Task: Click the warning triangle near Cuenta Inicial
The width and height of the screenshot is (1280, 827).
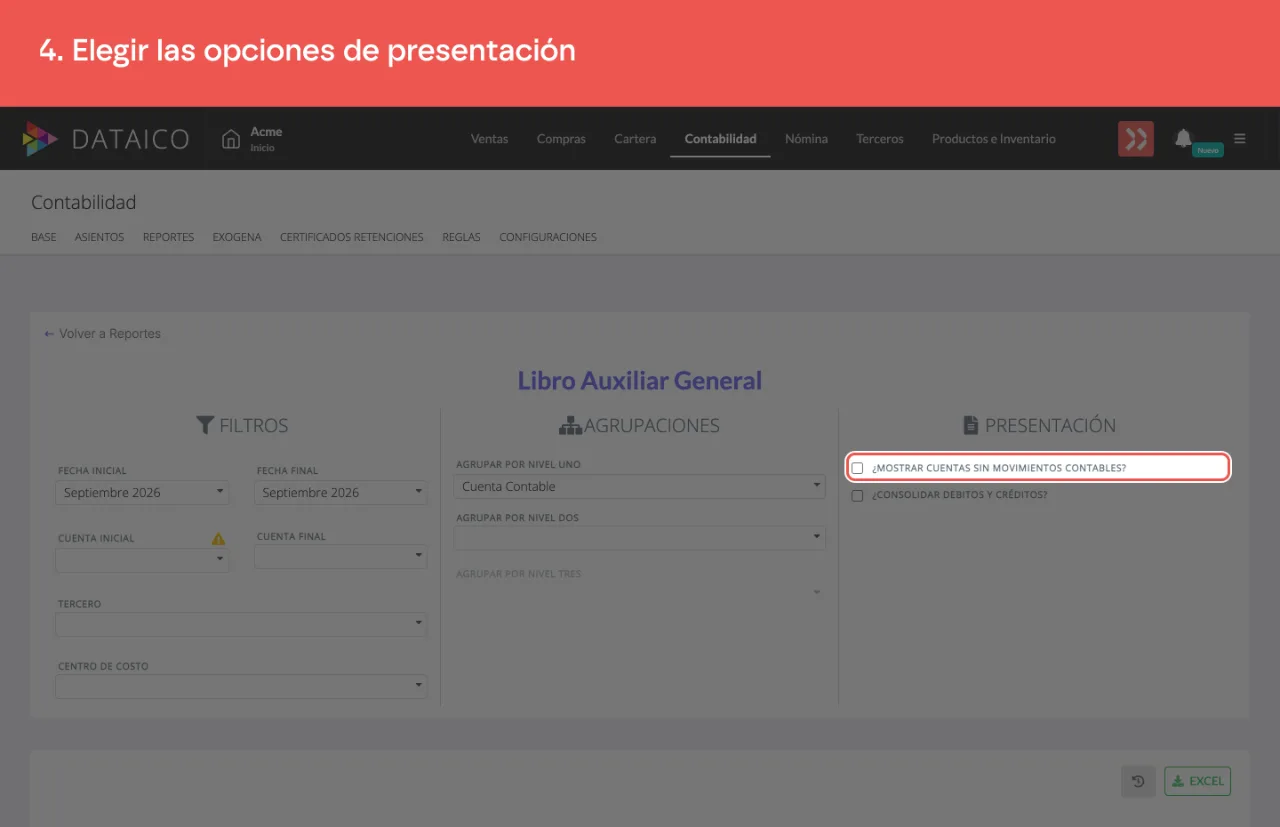Action: coord(218,538)
